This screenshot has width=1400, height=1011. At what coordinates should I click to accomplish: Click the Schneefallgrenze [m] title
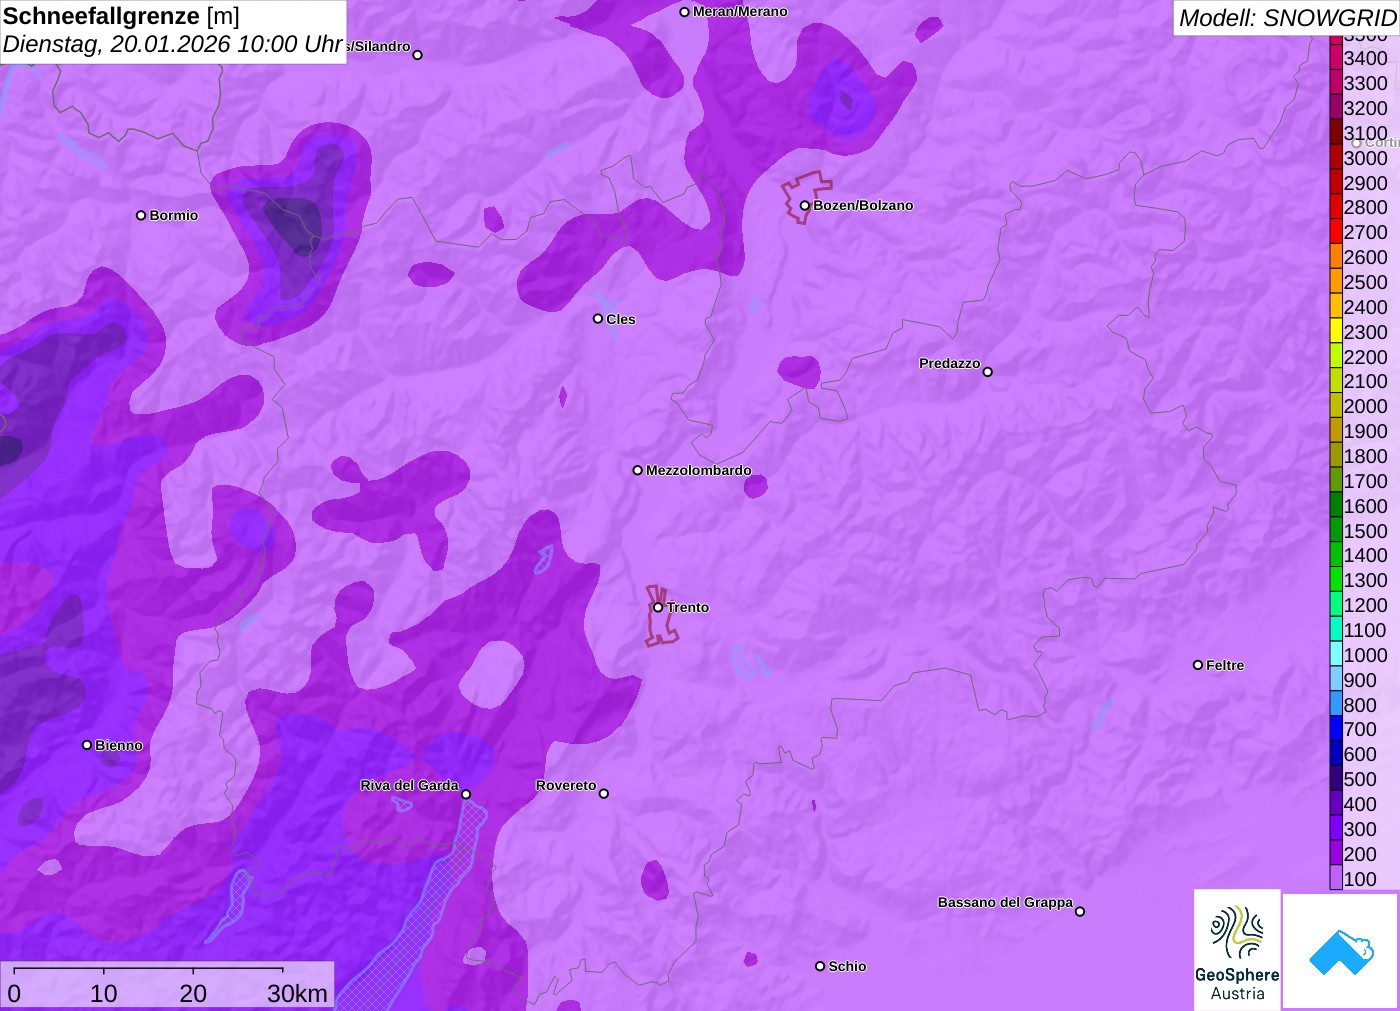click(x=122, y=17)
